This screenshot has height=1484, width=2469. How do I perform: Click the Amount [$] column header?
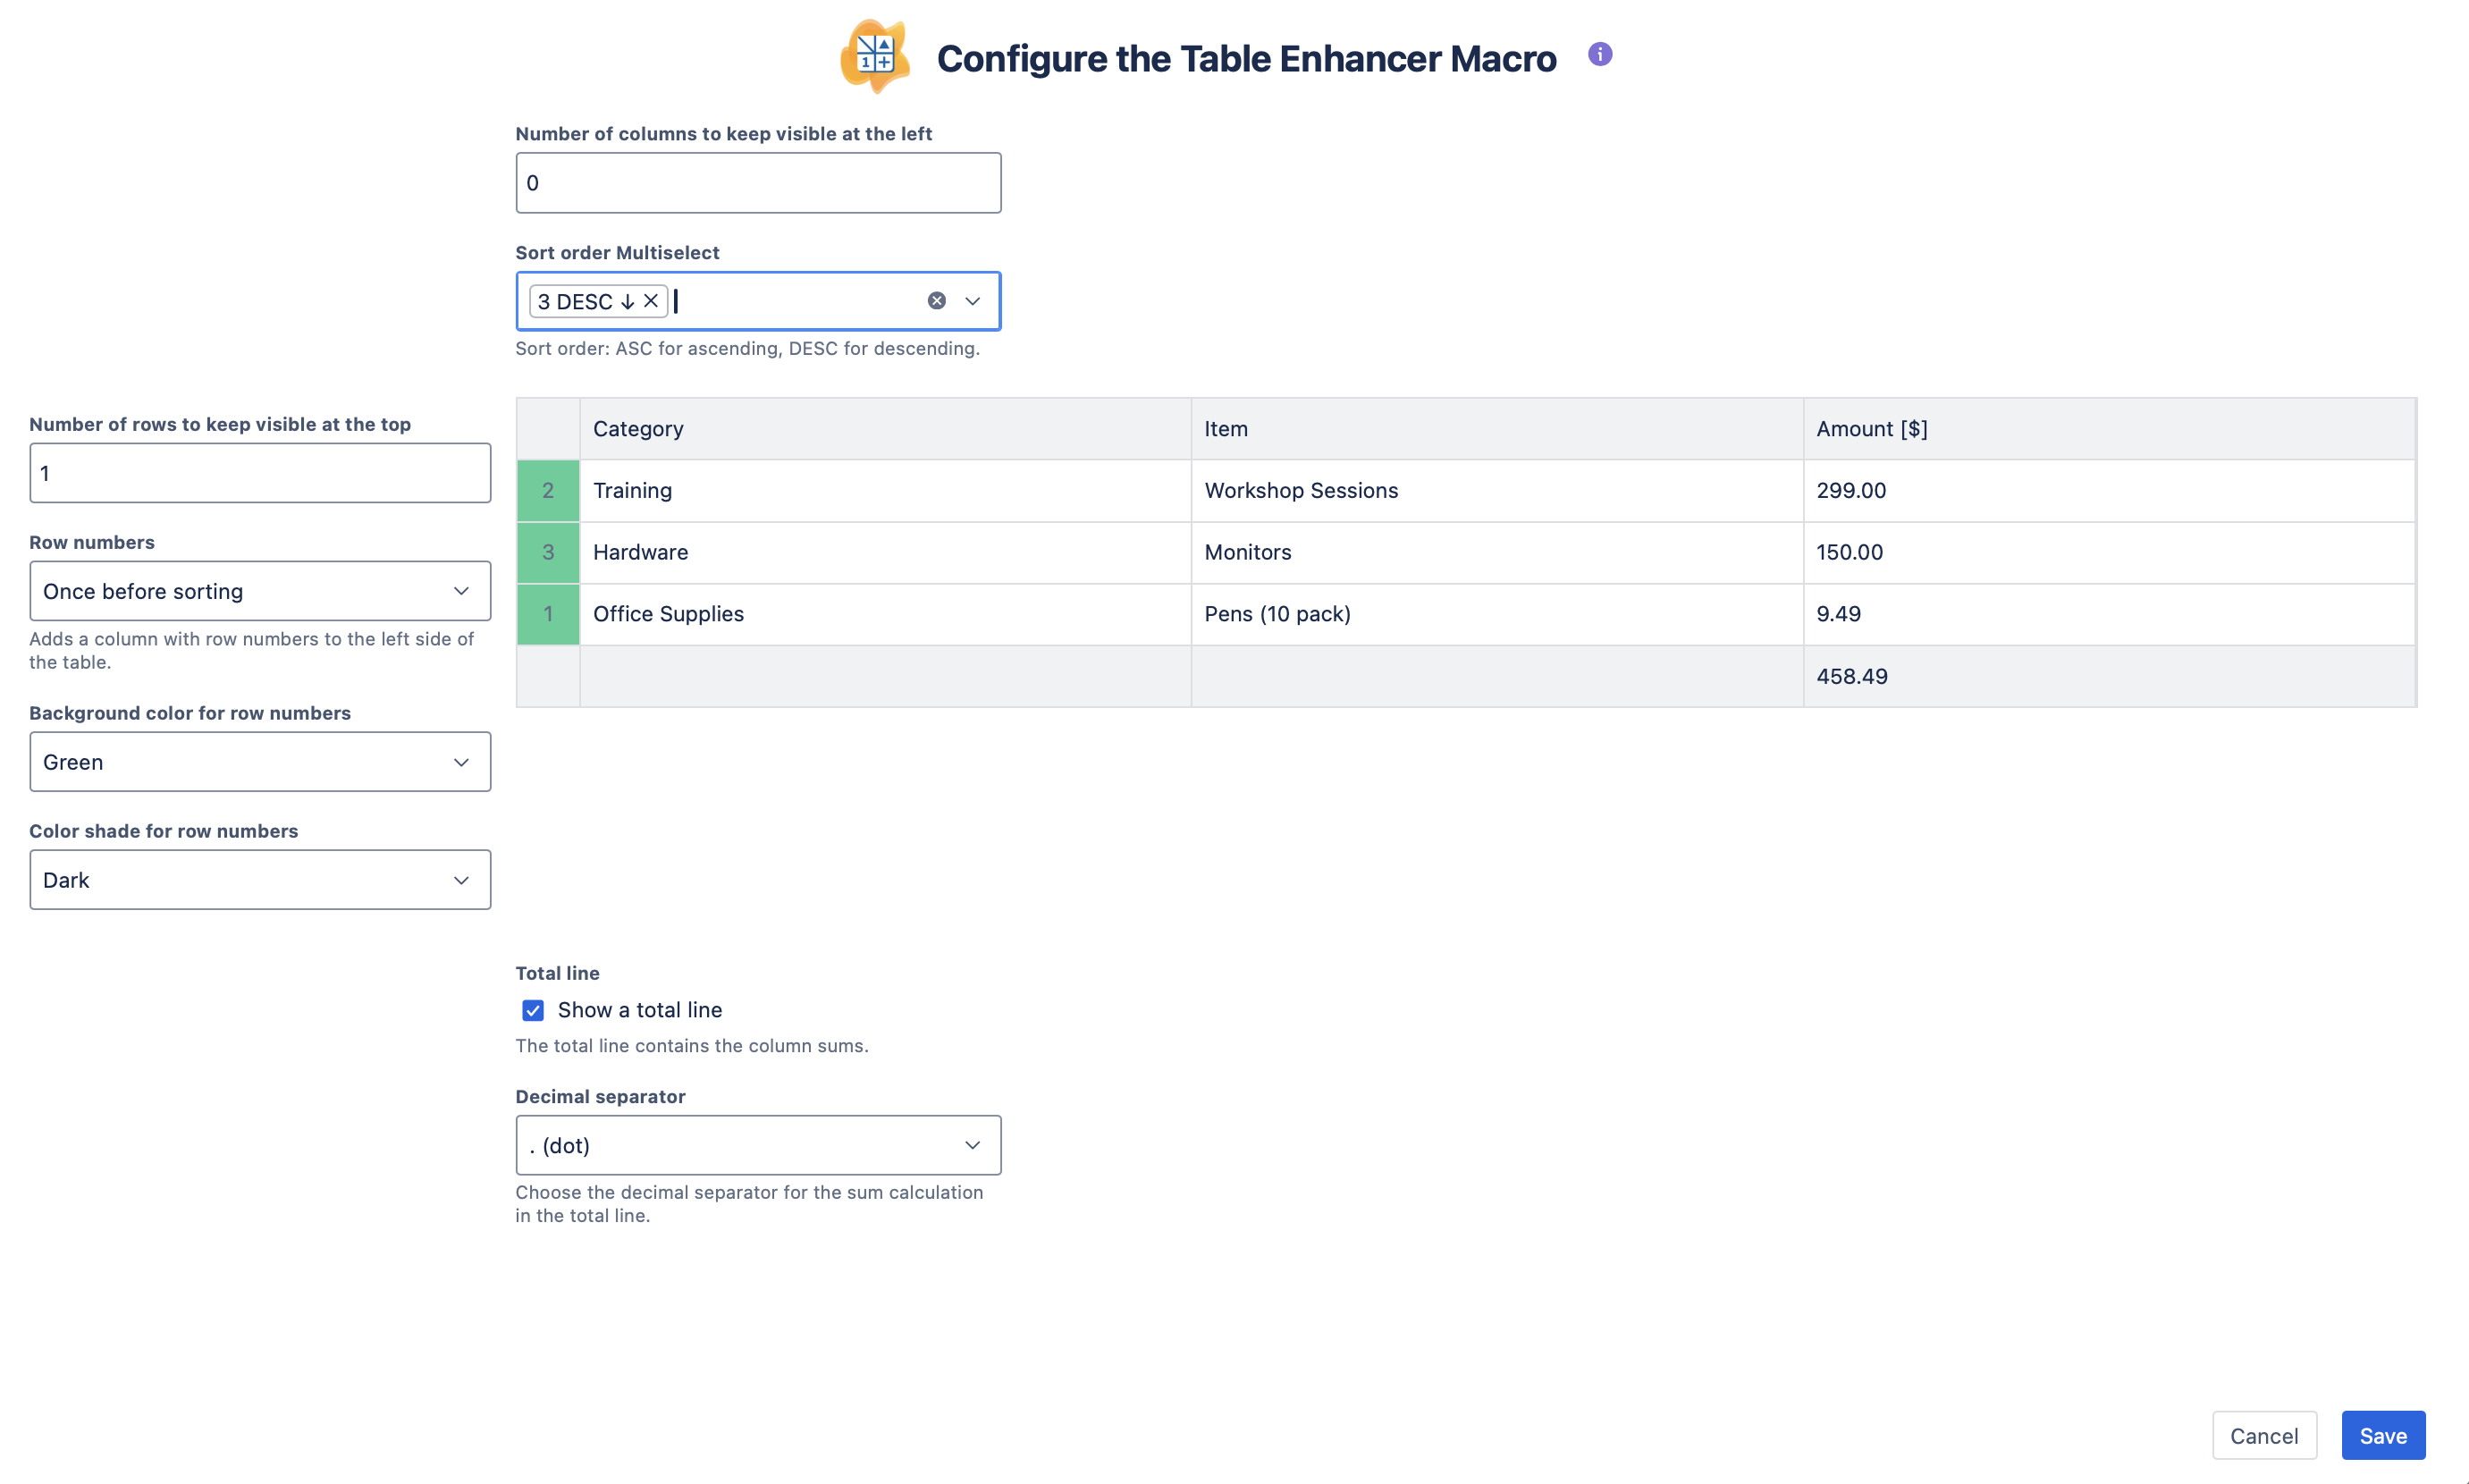[x=1871, y=429]
